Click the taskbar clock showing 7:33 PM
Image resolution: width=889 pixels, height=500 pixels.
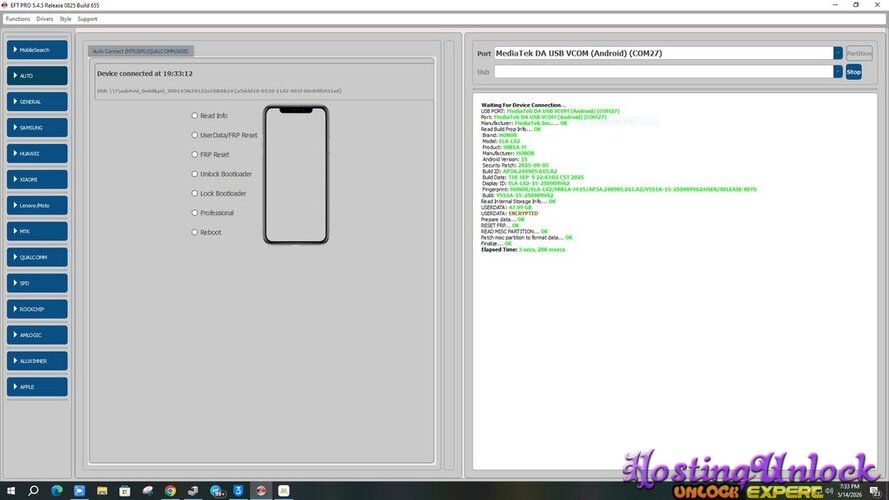tap(849, 491)
